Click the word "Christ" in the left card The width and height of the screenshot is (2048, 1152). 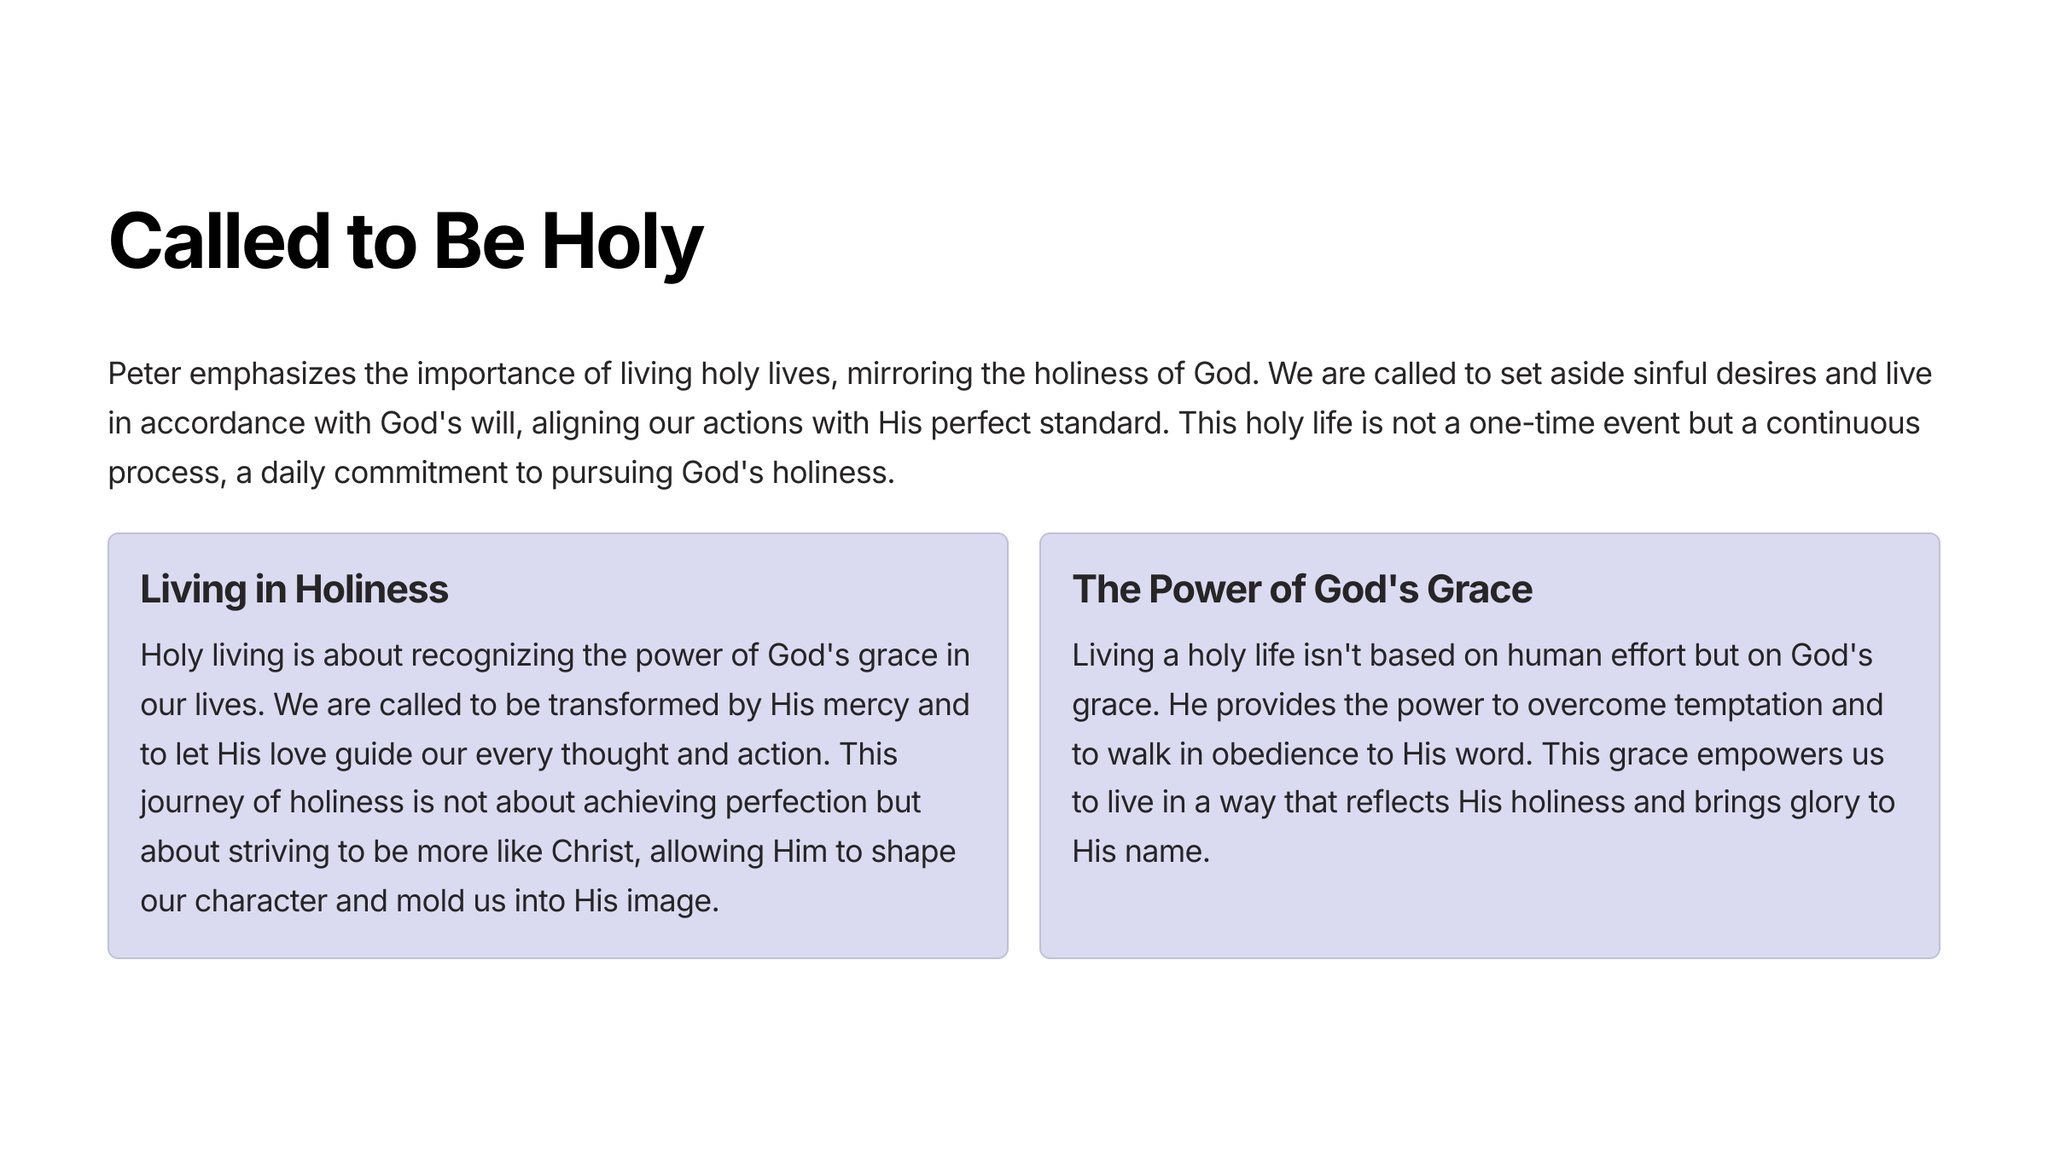593,852
